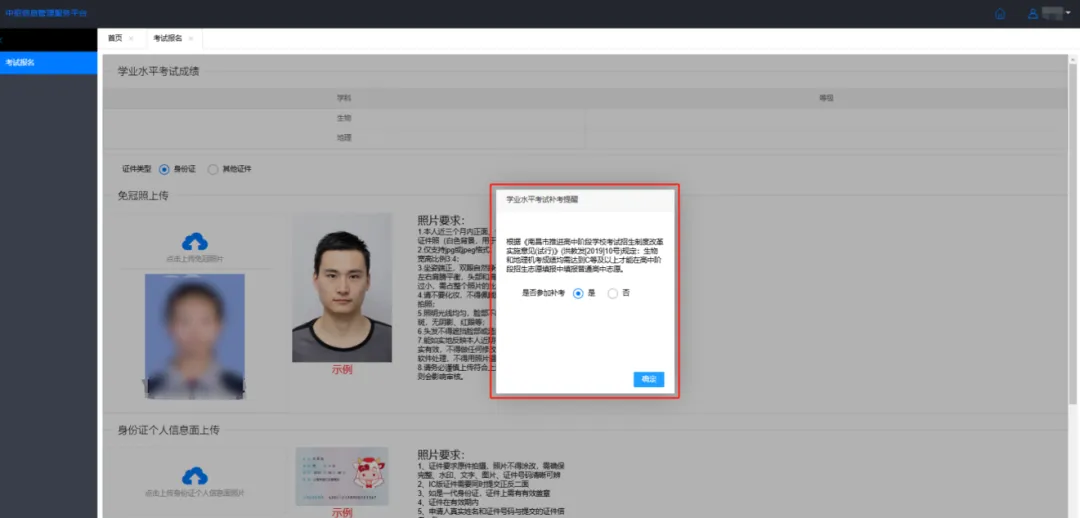This screenshot has height=518, width=1080.
Task: Click the example portrait photo above 示例
Action: [x=342, y=288]
